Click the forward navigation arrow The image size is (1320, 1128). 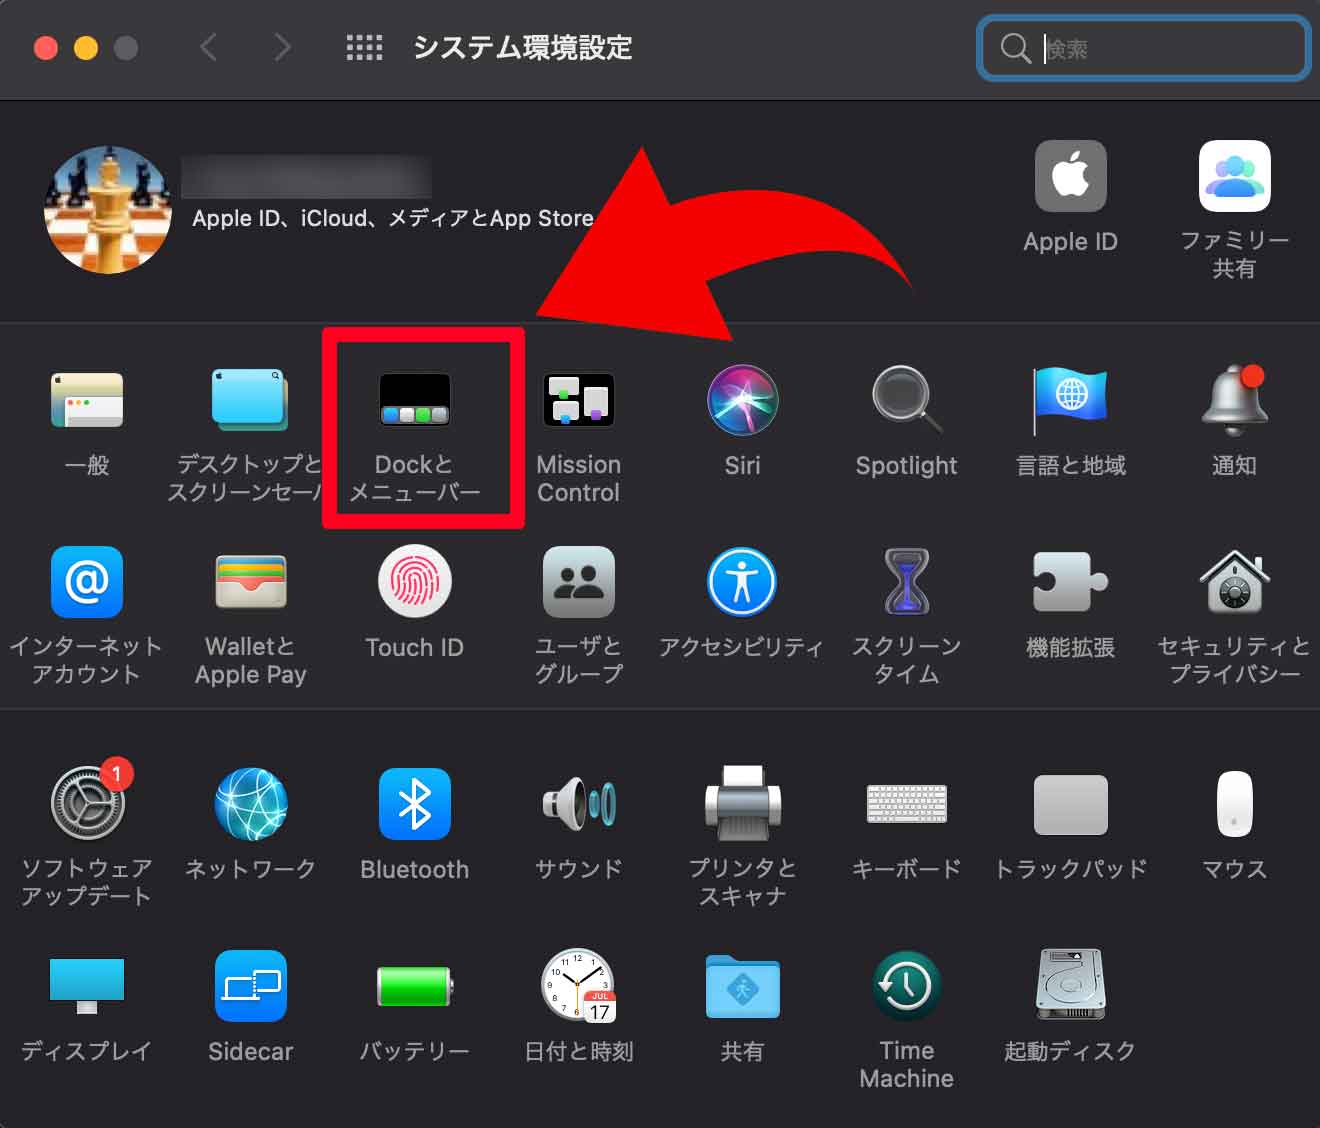(283, 47)
